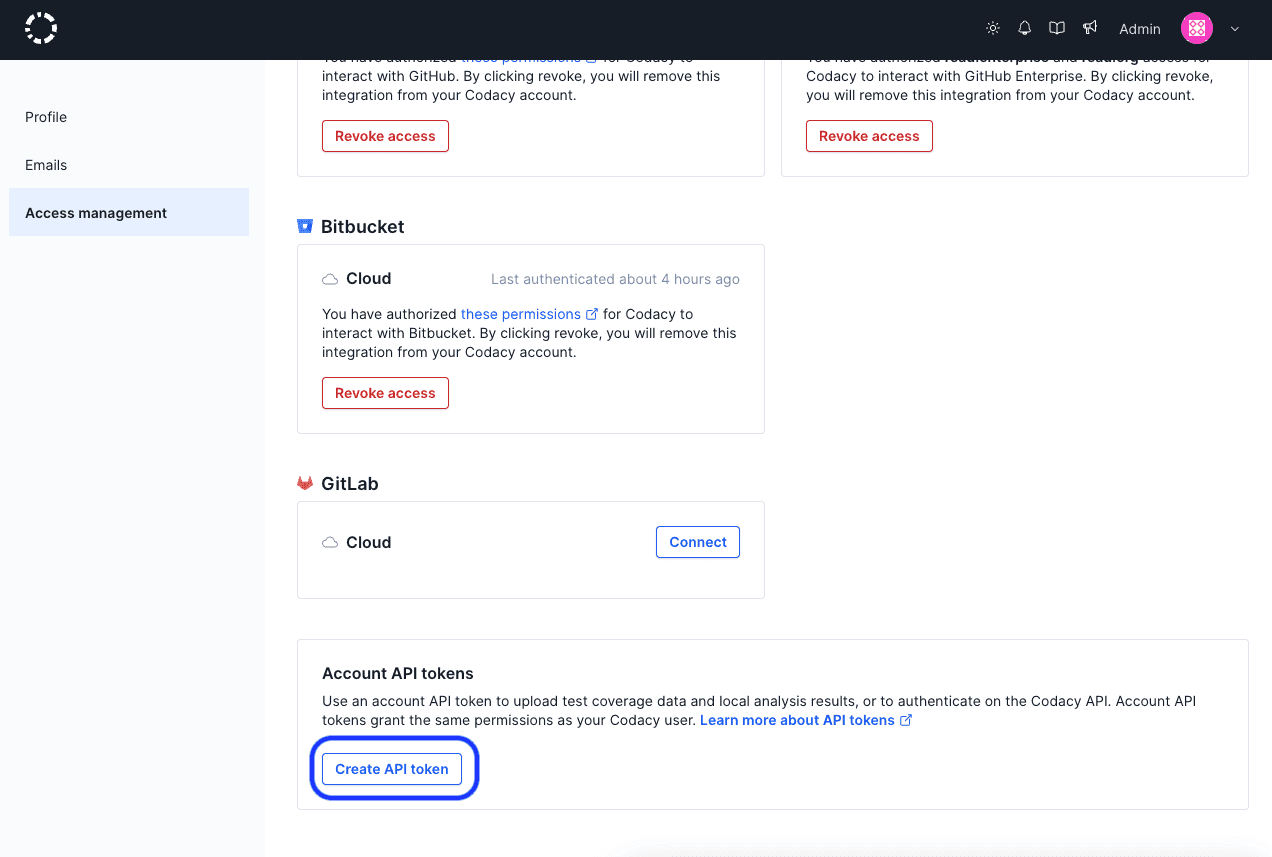Select Emails in the sidebar
Image resolution: width=1272 pixels, height=857 pixels.
tap(46, 165)
